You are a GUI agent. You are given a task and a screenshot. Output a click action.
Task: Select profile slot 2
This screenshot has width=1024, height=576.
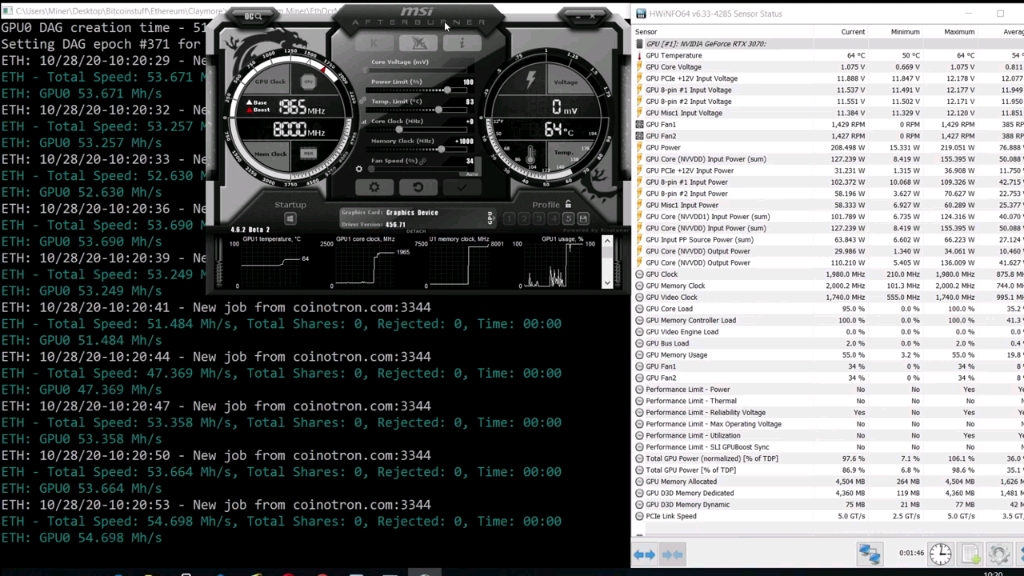pyautogui.click(x=524, y=219)
